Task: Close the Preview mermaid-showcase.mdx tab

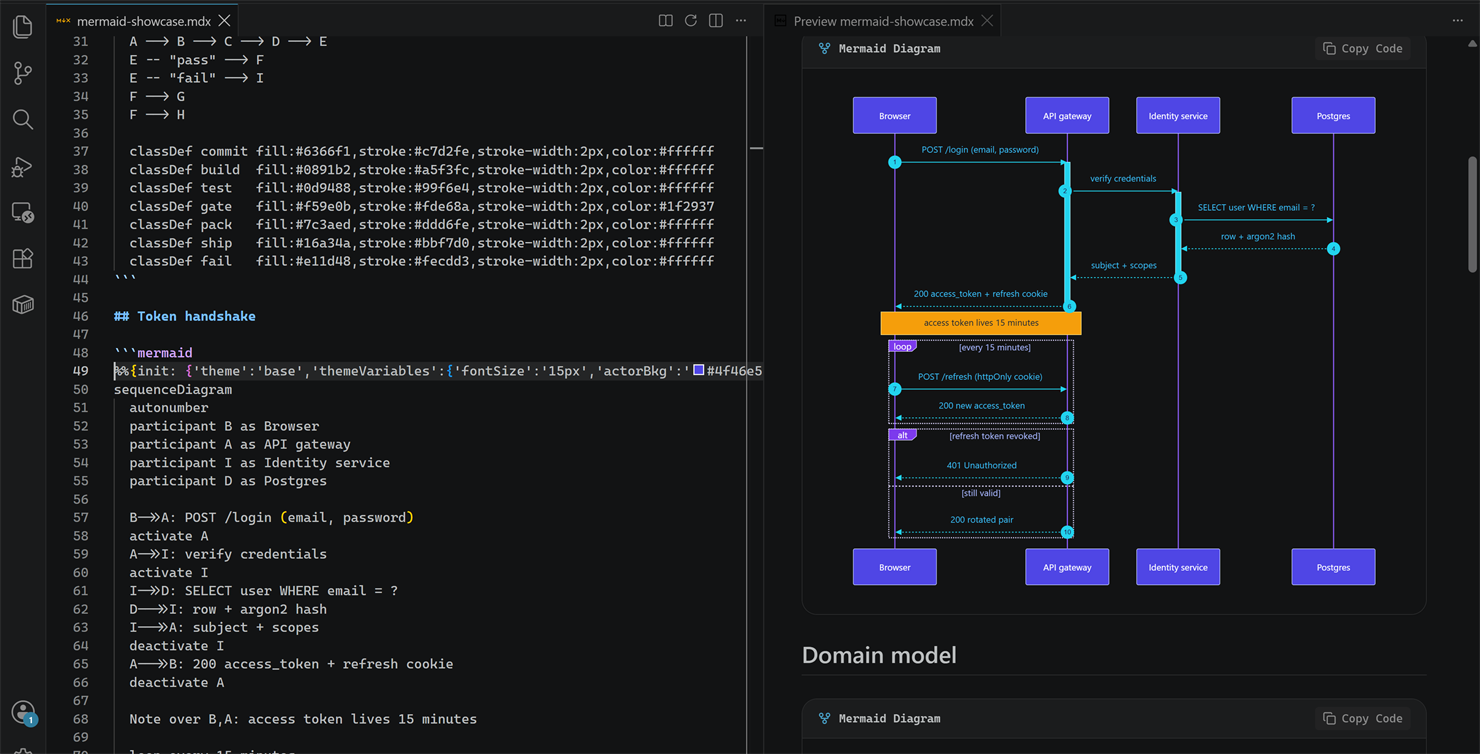Action: (987, 20)
